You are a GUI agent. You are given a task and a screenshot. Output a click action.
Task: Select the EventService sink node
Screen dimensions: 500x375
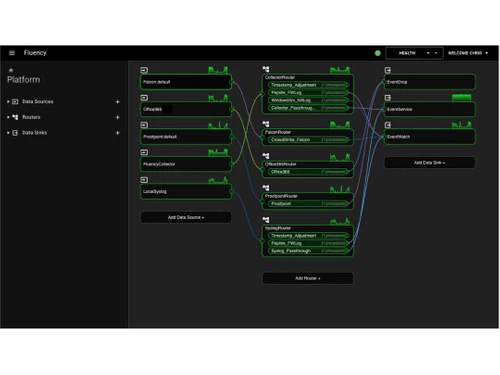(430, 109)
